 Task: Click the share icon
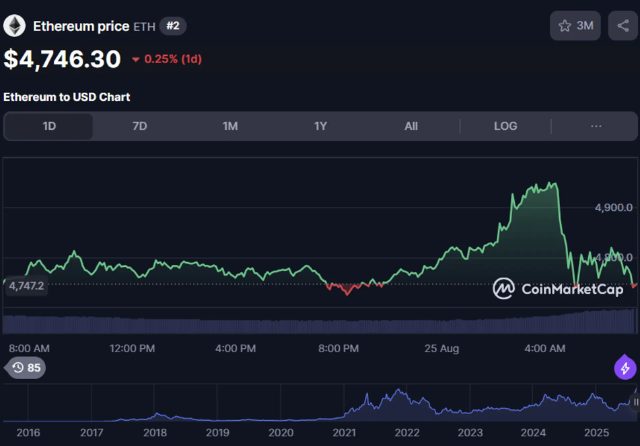point(622,26)
